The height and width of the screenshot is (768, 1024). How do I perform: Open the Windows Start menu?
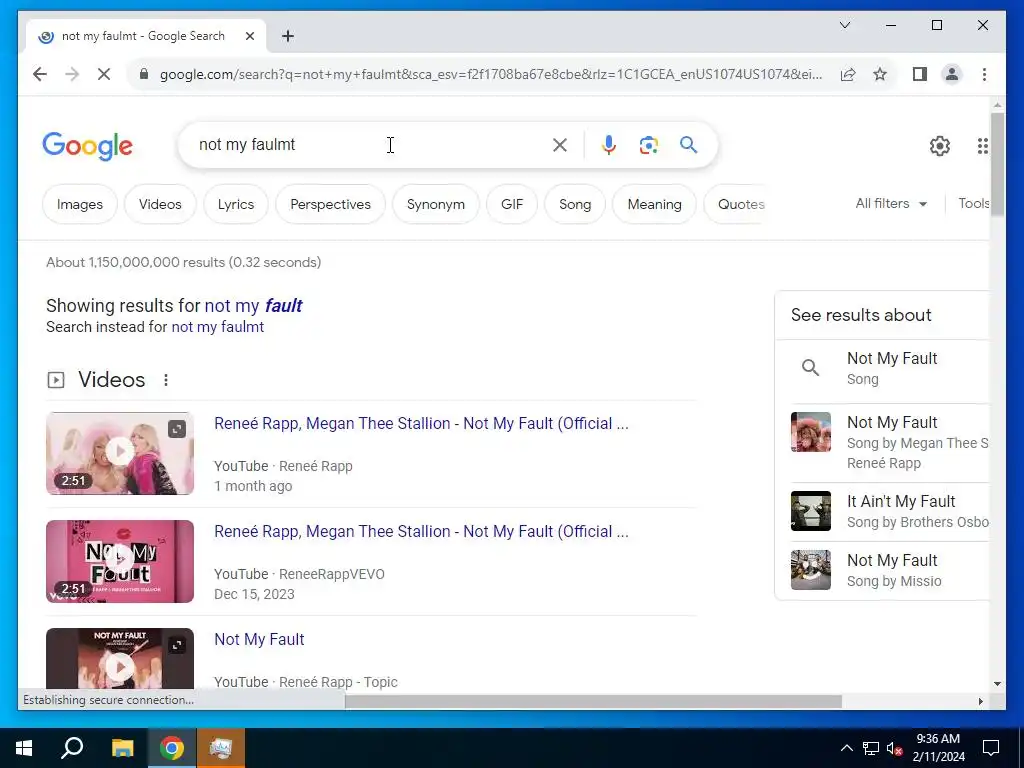click(x=24, y=748)
